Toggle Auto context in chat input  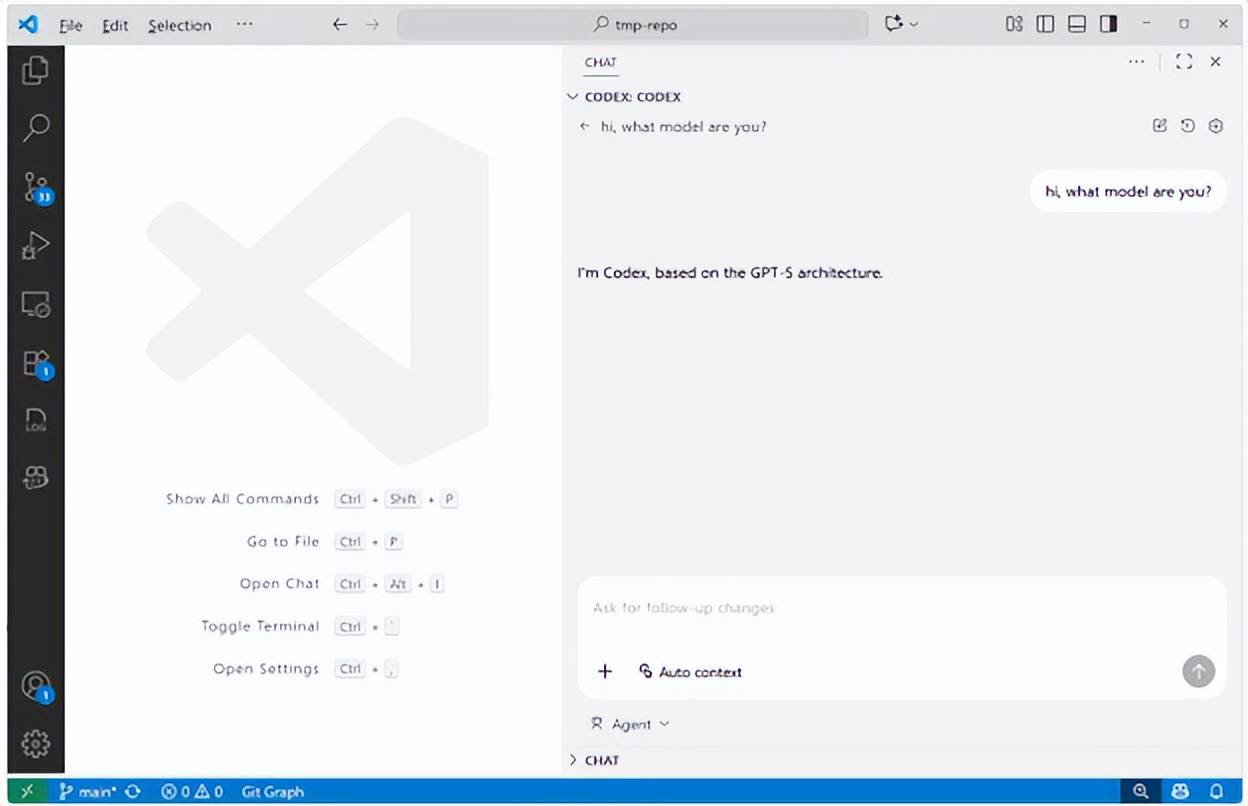tap(690, 672)
